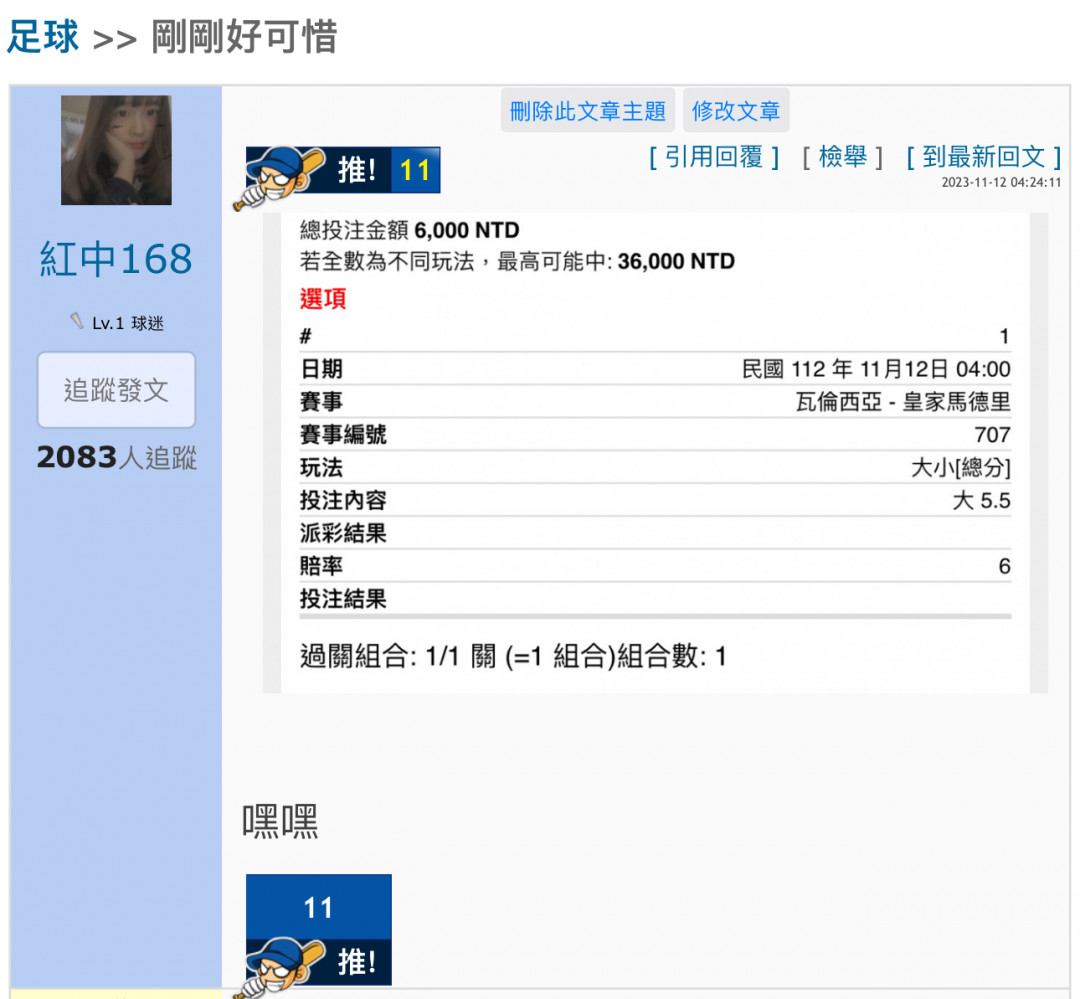1080x999 pixels.
Task: Click the 賽事編號 row label
Action: click(x=343, y=435)
